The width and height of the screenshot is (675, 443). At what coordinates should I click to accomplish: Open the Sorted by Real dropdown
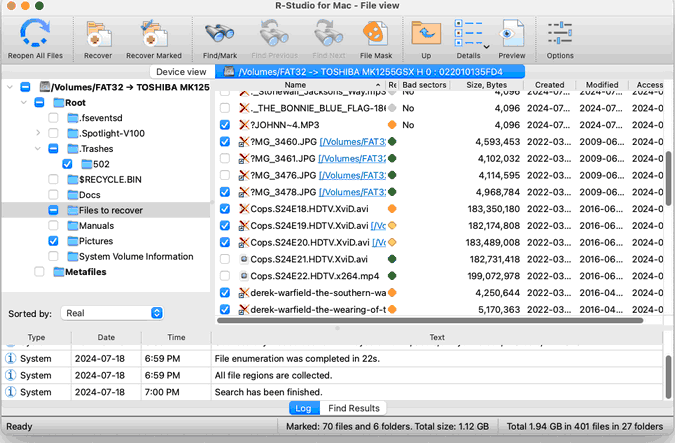tap(112, 313)
